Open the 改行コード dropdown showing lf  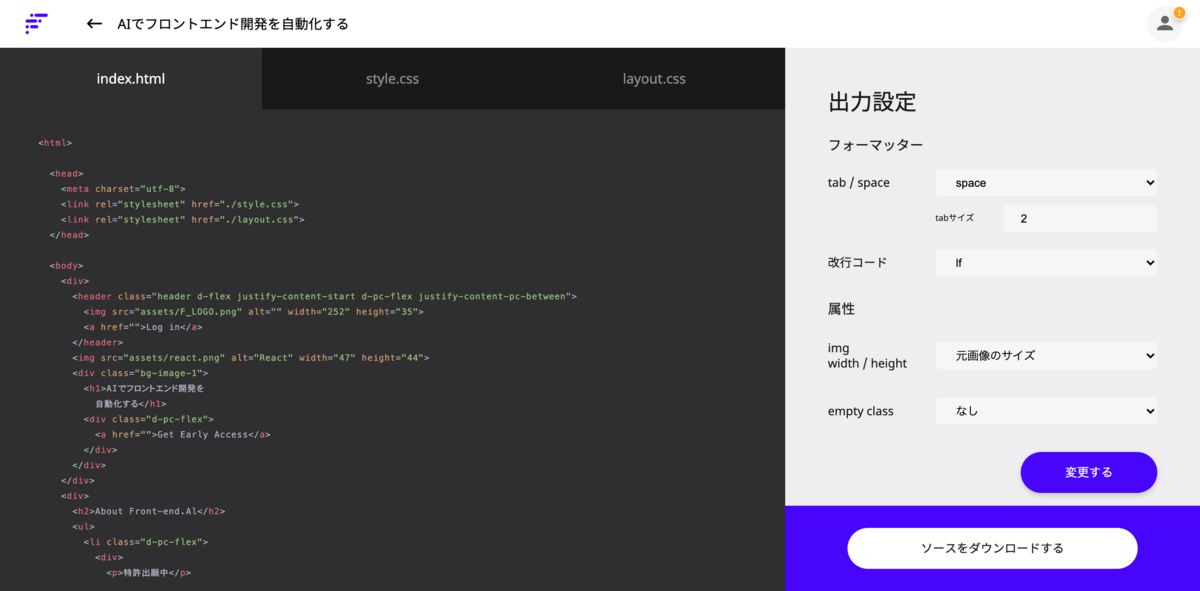1046,263
